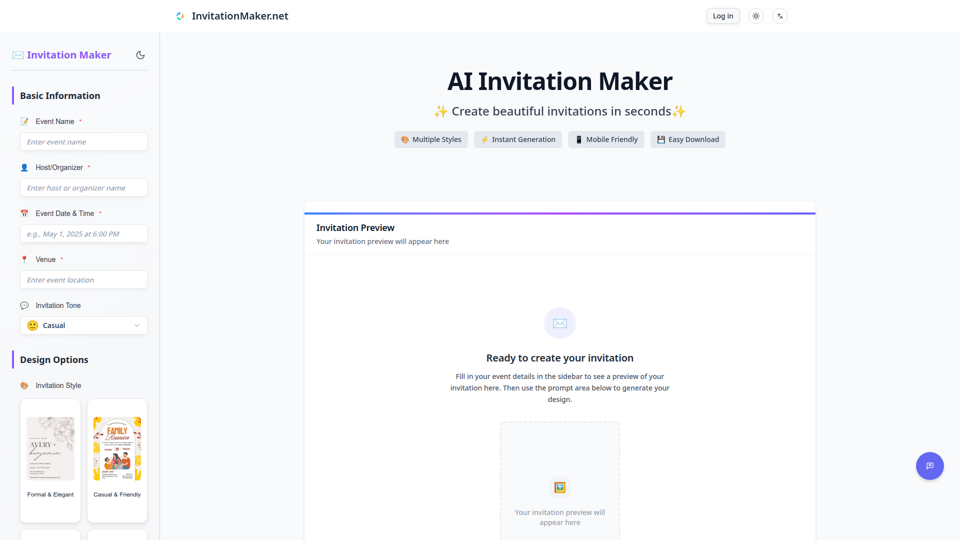Click the lightning icon on Instant Generation badge

(x=484, y=140)
